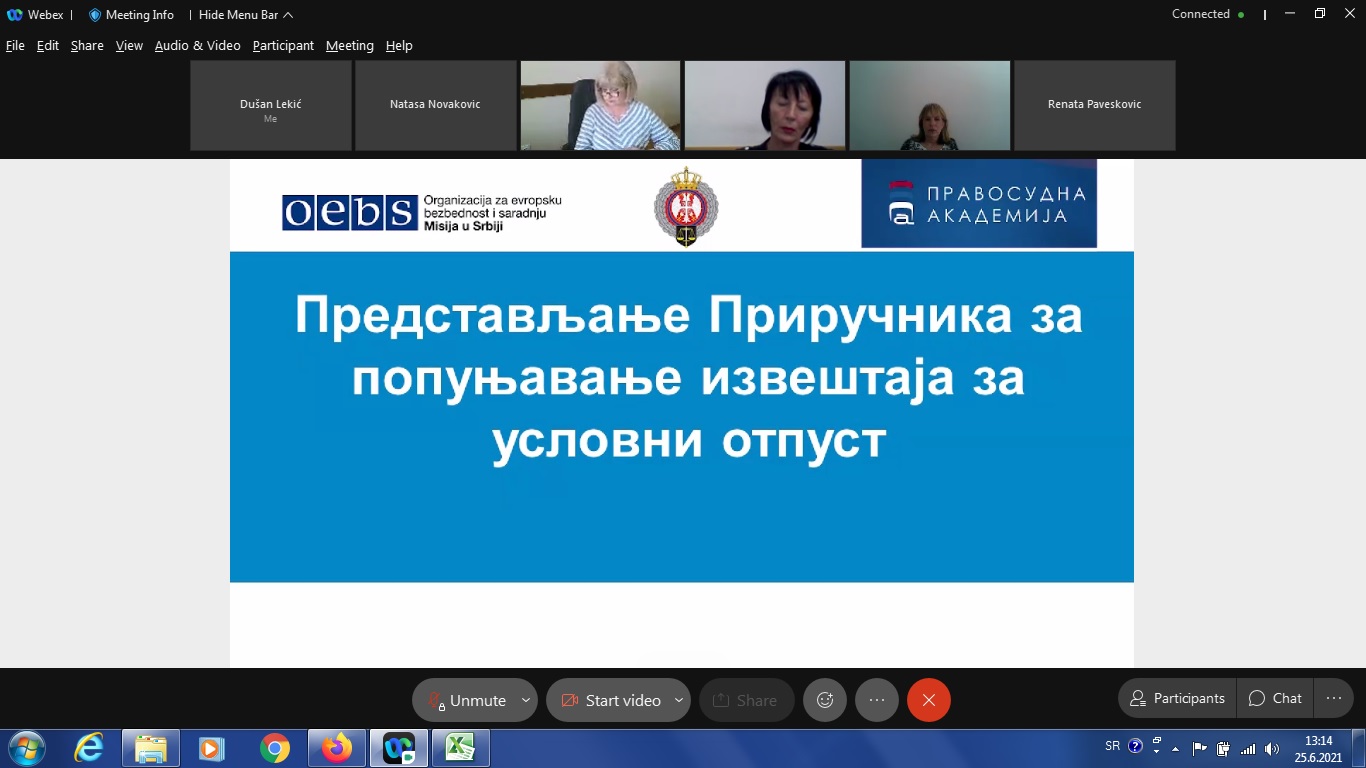Open the Audio & Video menu
Viewport: 1366px width, 768px height.
click(197, 46)
